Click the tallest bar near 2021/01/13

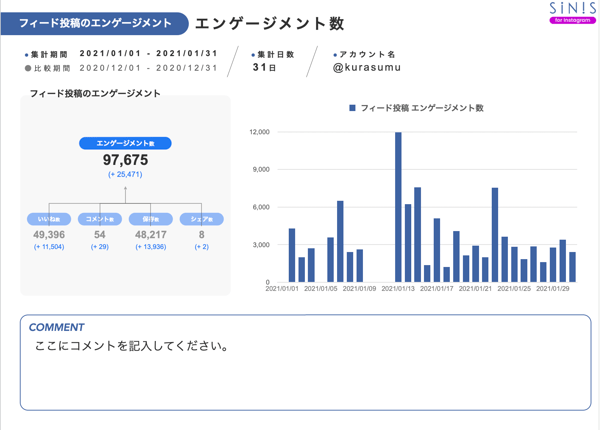tap(398, 207)
